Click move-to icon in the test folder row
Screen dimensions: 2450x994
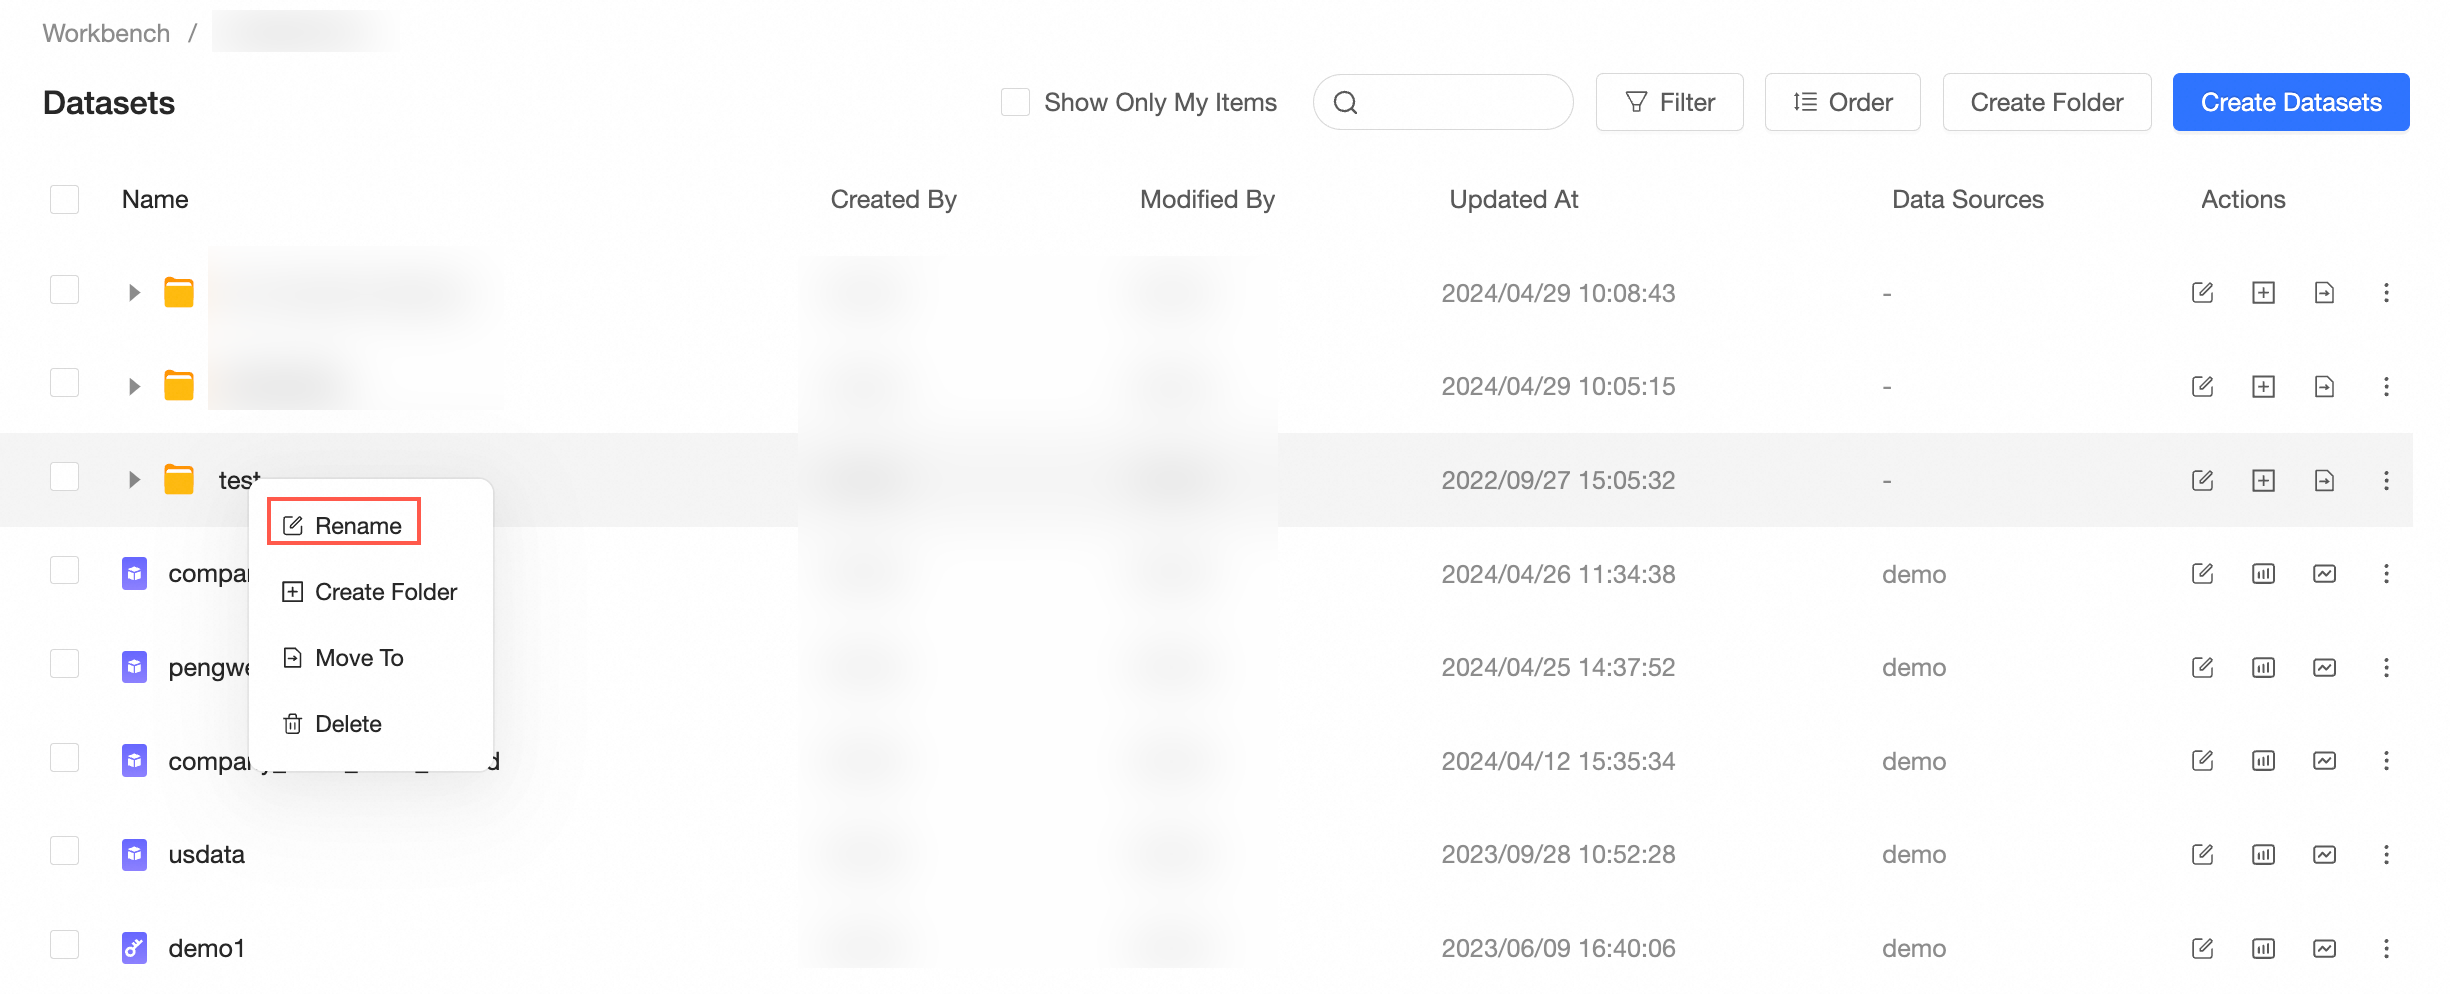[x=2324, y=480]
